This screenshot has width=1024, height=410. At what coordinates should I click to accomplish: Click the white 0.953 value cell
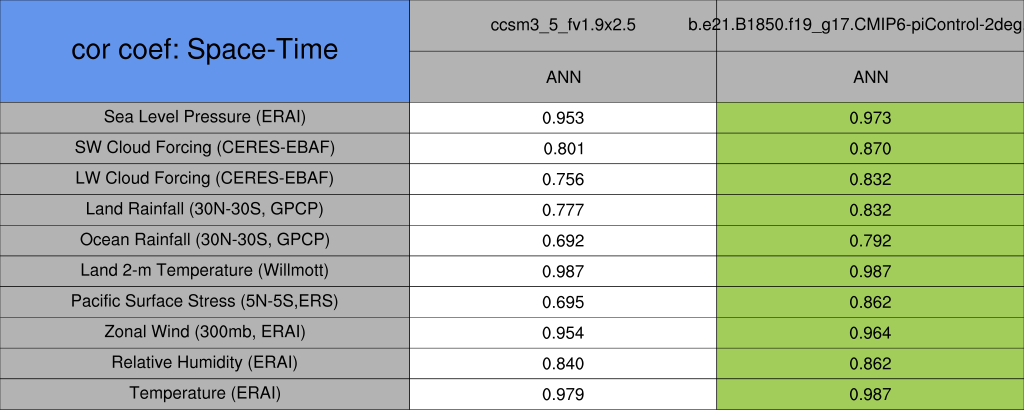[x=563, y=118]
